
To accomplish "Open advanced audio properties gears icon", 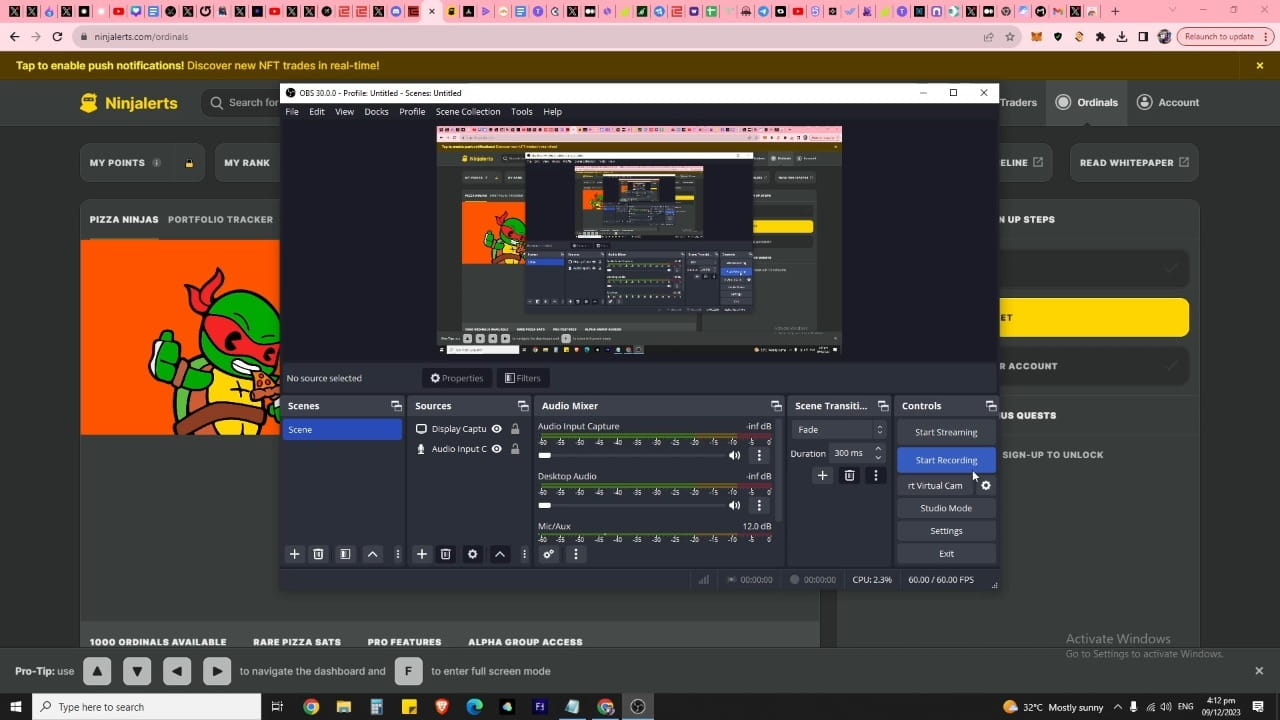I will [548, 554].
